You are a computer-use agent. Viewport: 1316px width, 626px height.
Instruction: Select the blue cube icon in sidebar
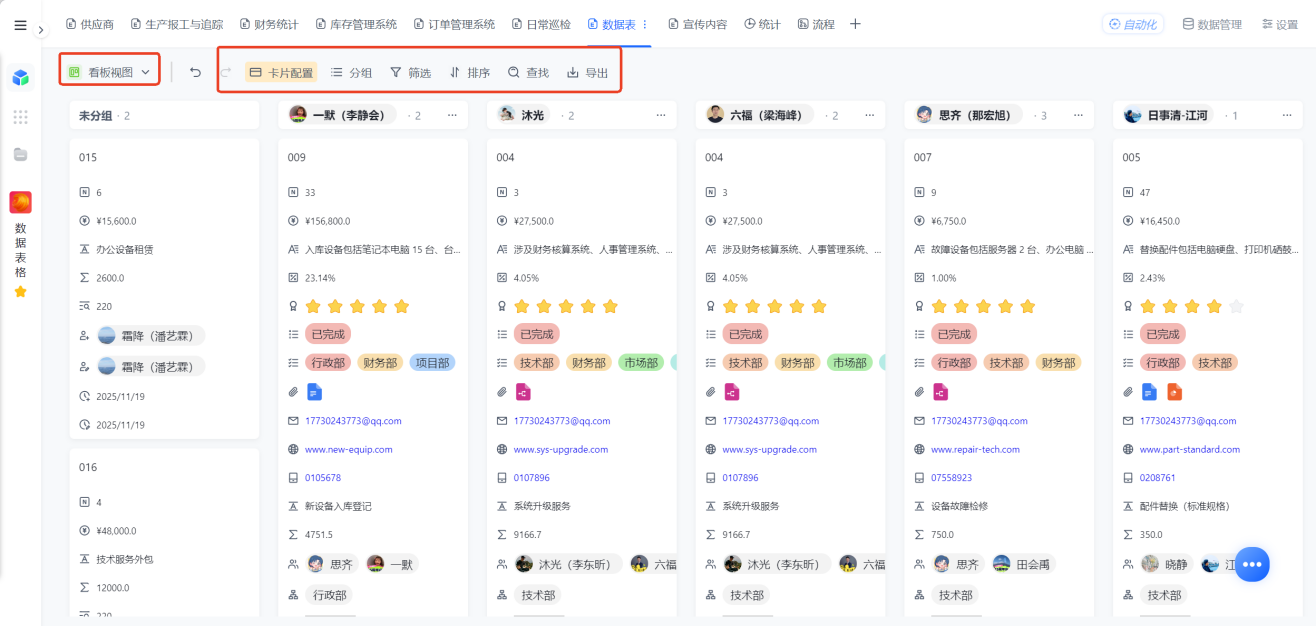pos(20,77)
